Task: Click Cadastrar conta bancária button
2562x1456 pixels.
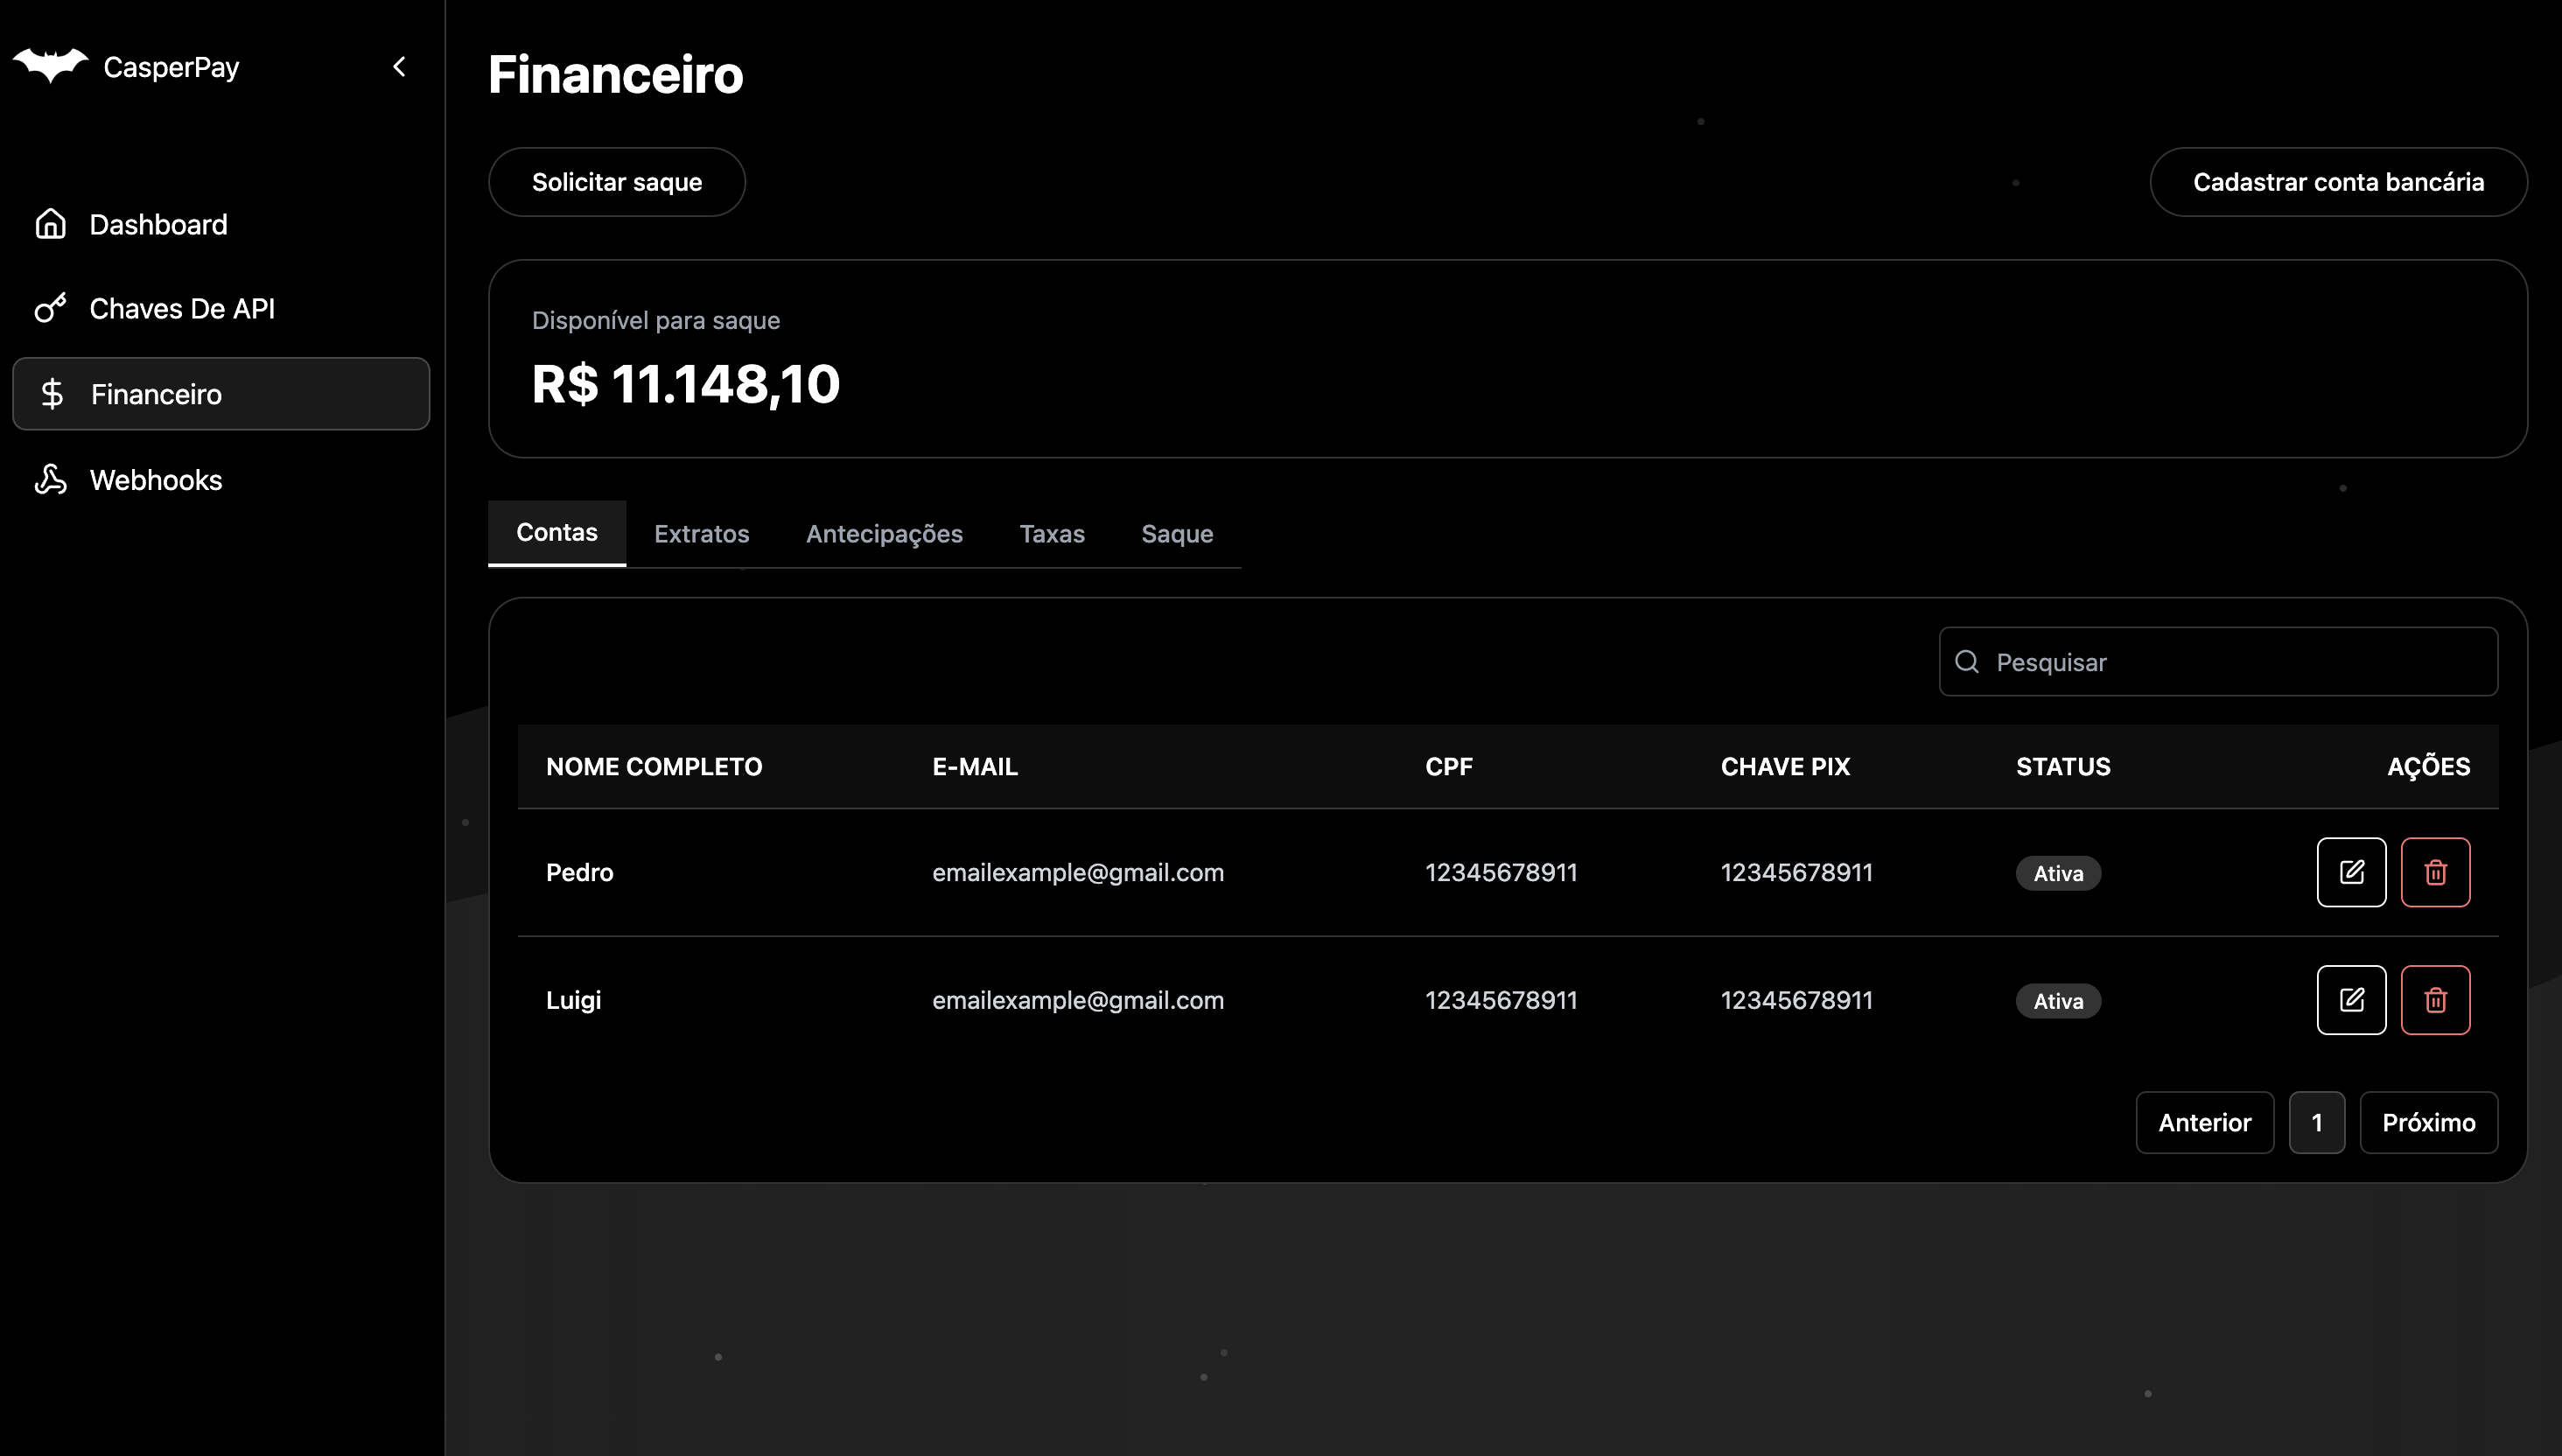Action: click(2338, 182)
